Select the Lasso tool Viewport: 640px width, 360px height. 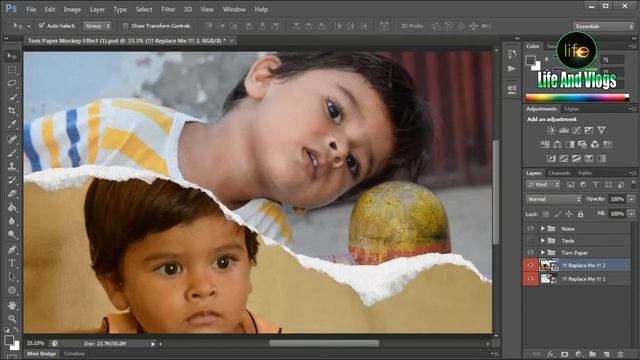12,83
